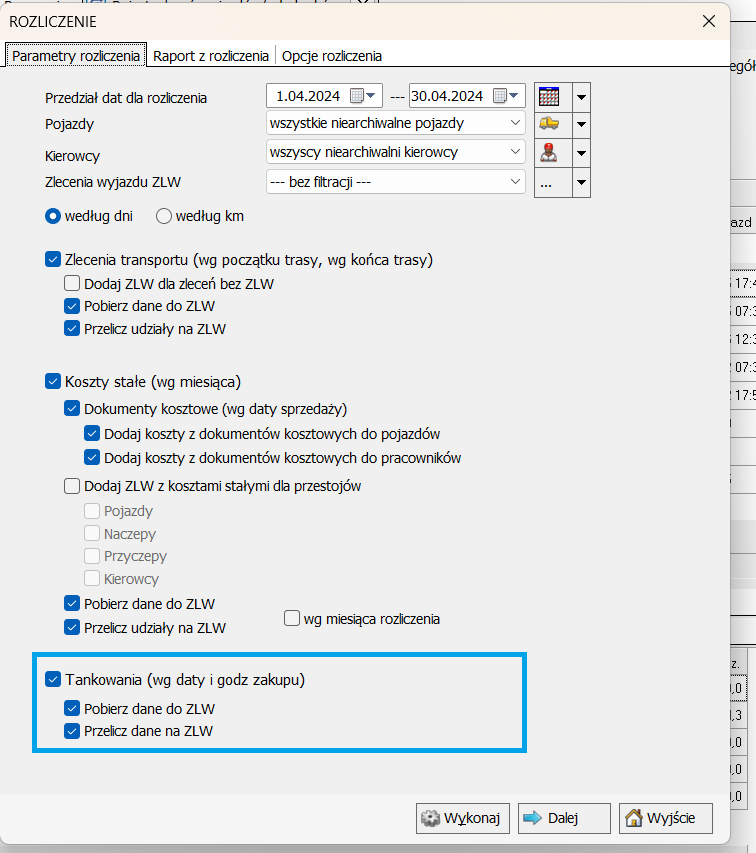Uncheck 'Zlecenia transportu' checkbox
Viewport: 756px width, 853px height.
pos(53,260)
